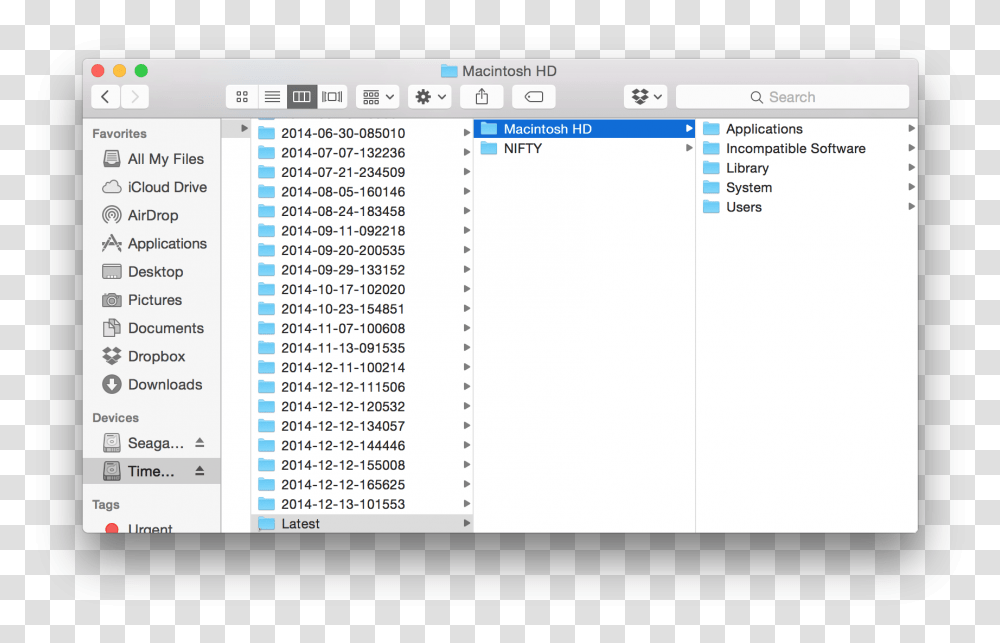Open AirDrop in the sidebar
Image resolution: width=1000 pixels, height=643 pixels.
(152, 215)
